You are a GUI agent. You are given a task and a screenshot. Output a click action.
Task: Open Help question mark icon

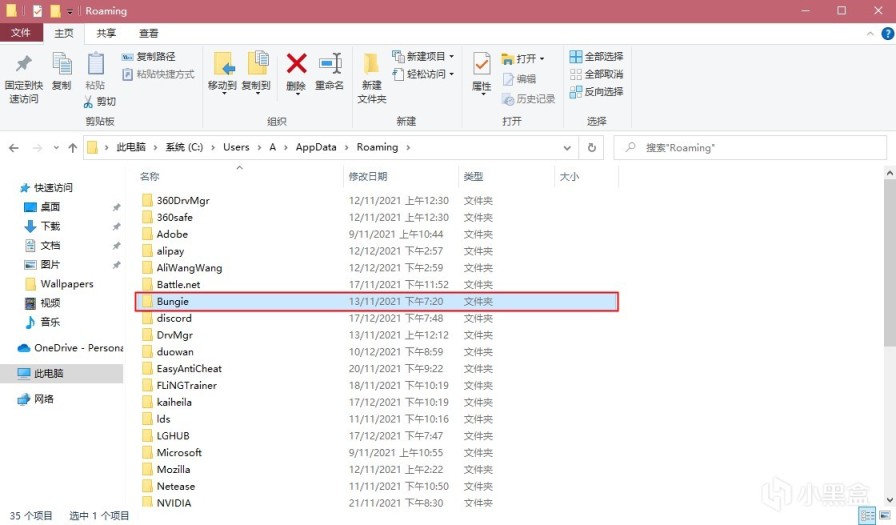[x=887, y=34]
